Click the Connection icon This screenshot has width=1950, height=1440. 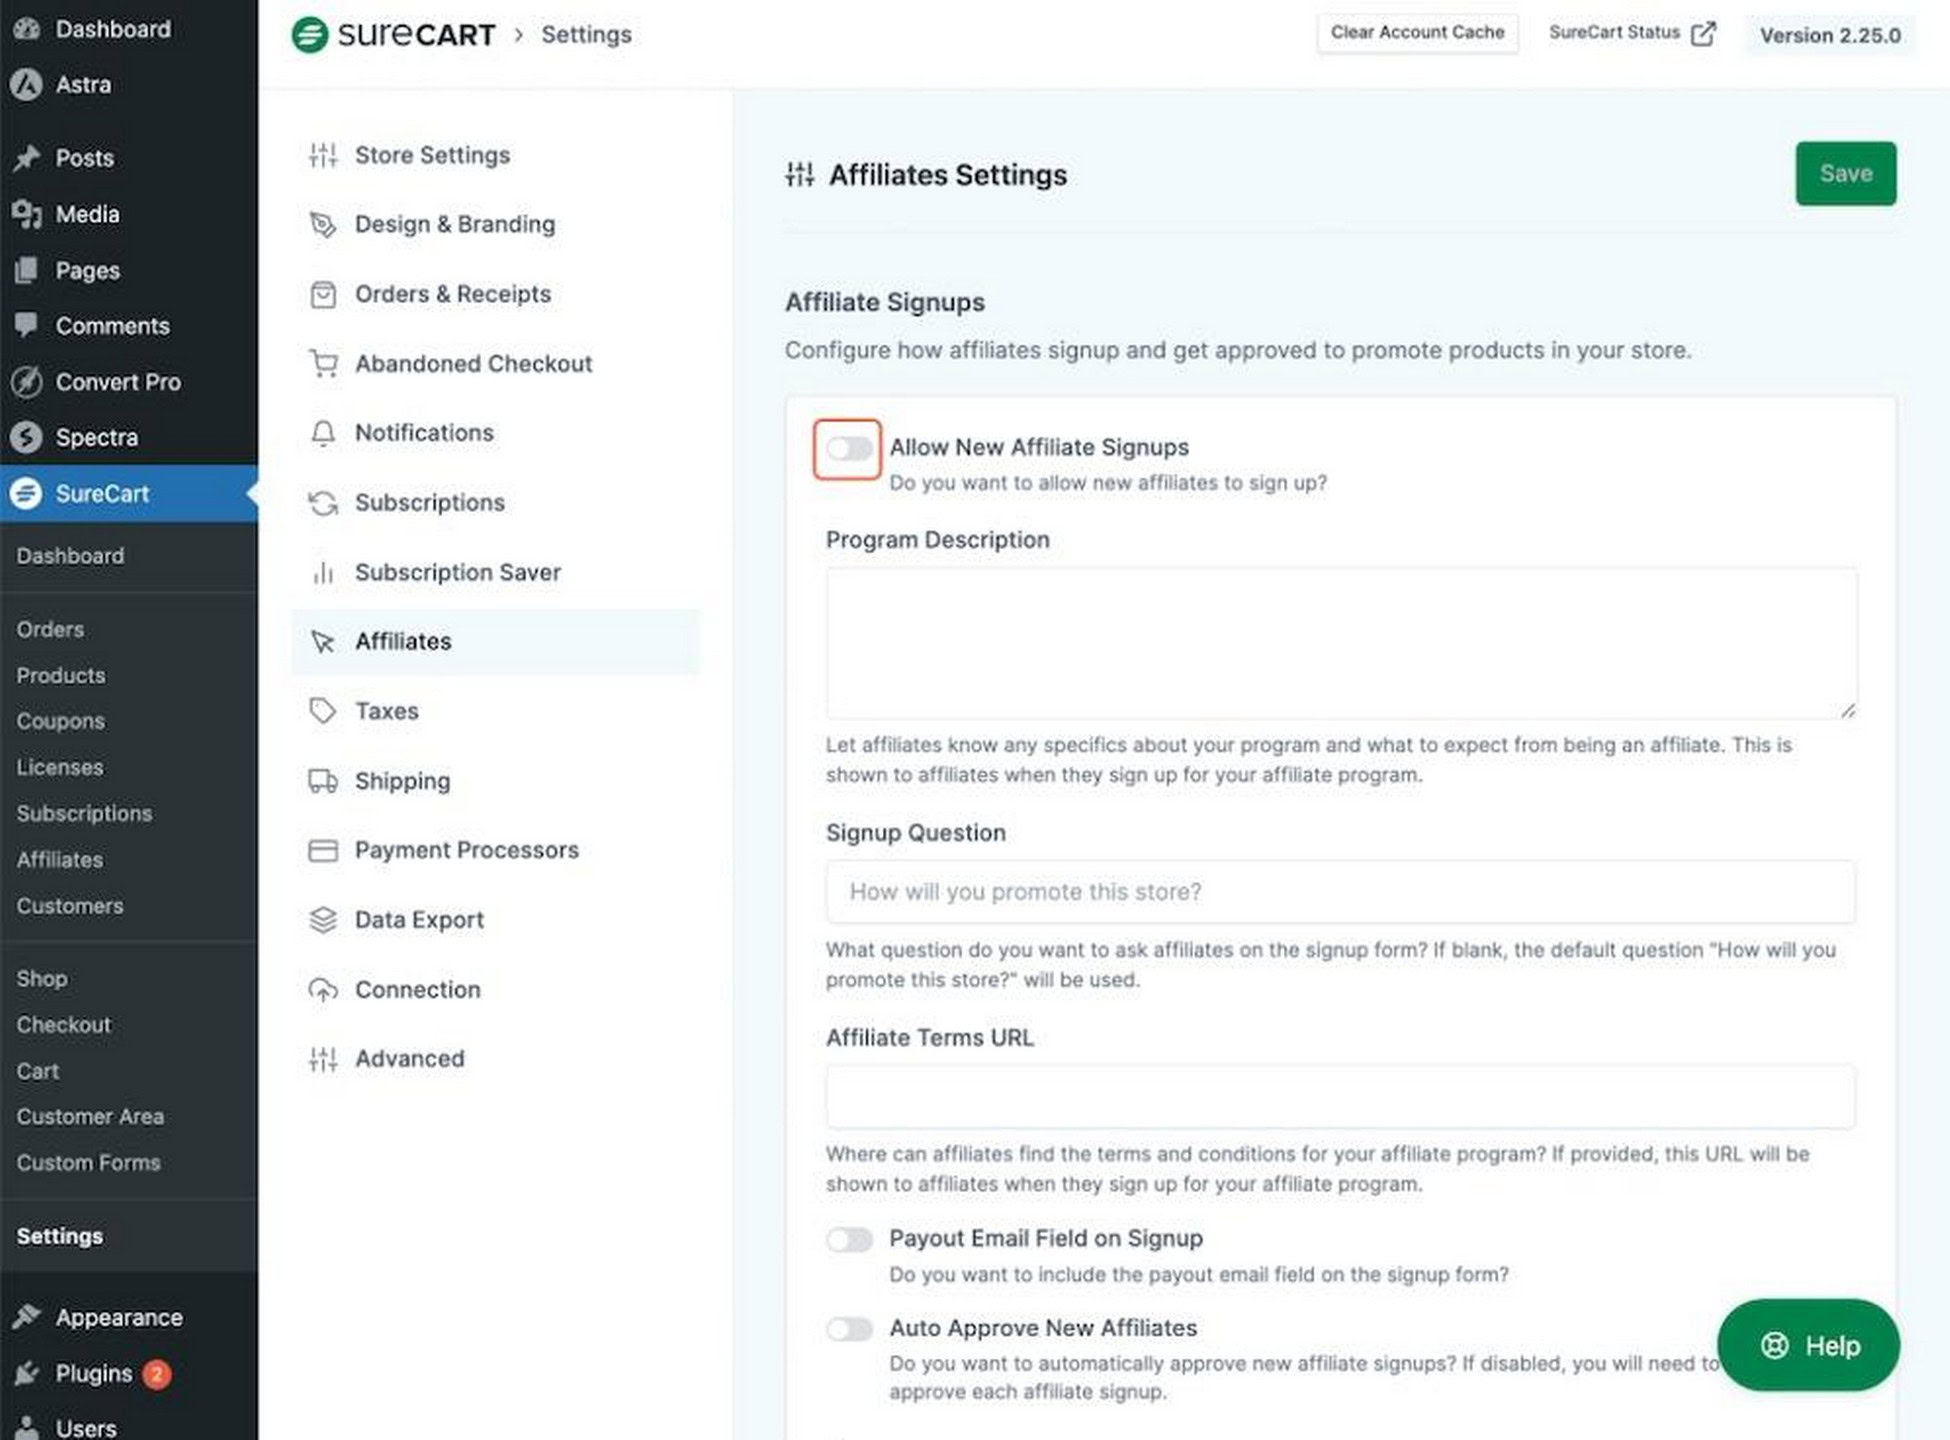pos(322,989)
